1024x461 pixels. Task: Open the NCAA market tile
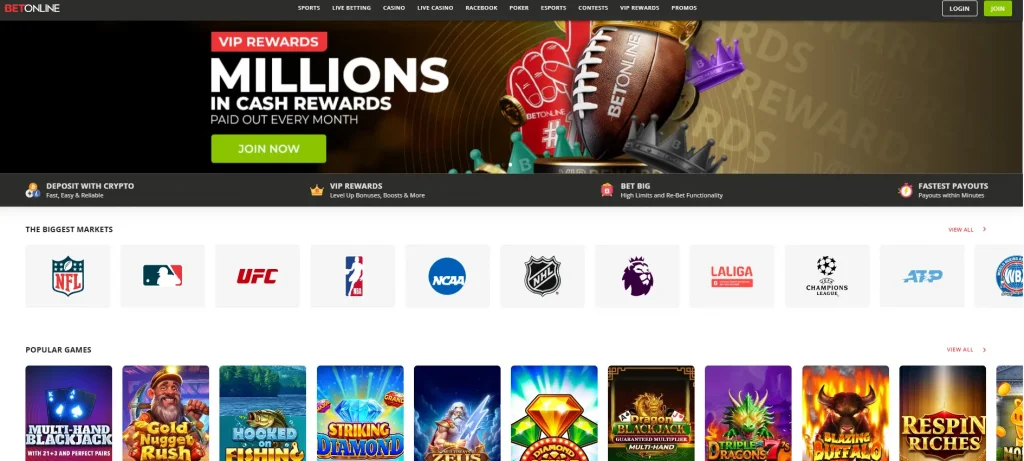[447, 276]
